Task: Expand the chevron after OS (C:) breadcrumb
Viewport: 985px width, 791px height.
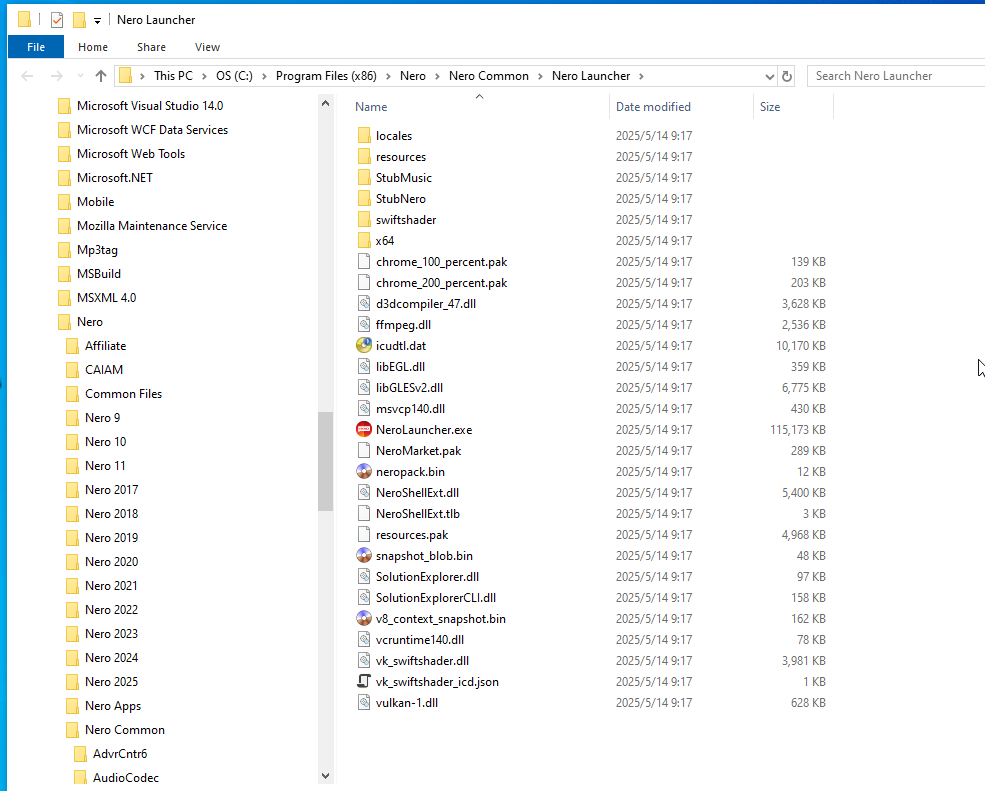Action: pyautogui.click(x=264, y=76)
